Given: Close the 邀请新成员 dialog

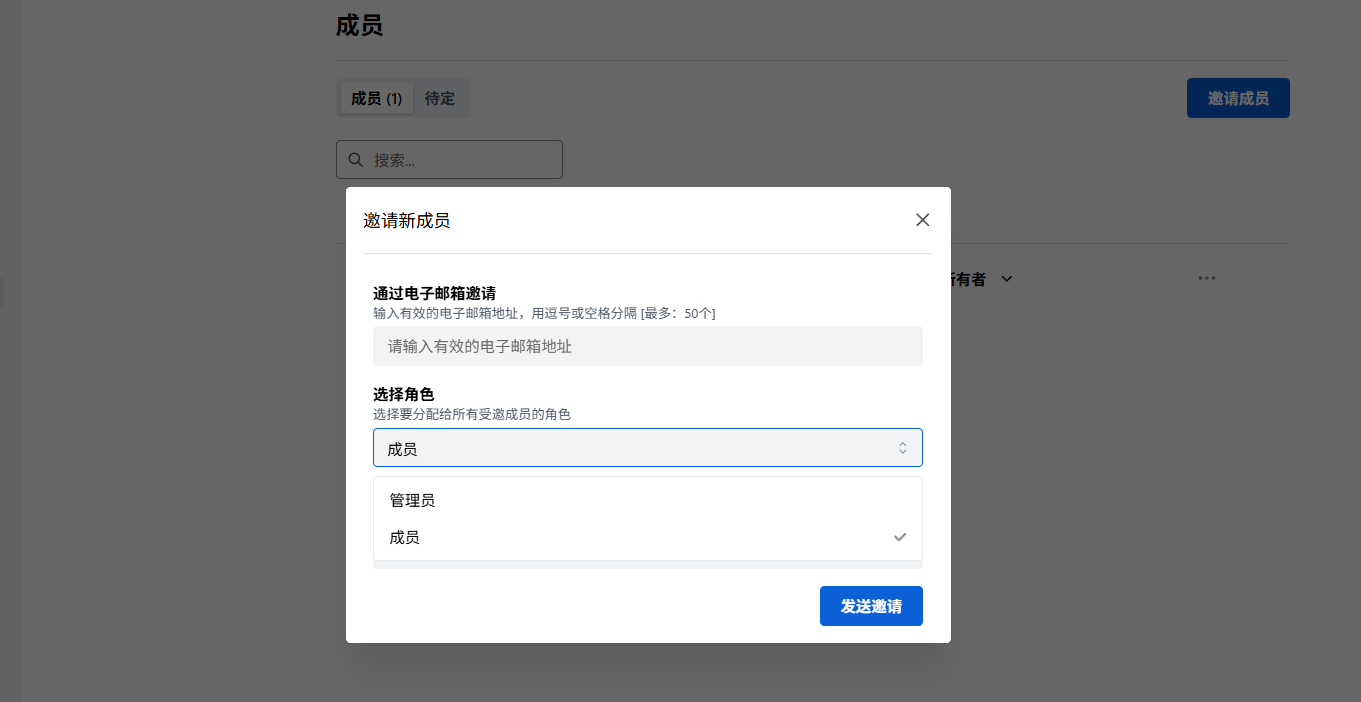Looking at the screenshot, I should 922,220.
